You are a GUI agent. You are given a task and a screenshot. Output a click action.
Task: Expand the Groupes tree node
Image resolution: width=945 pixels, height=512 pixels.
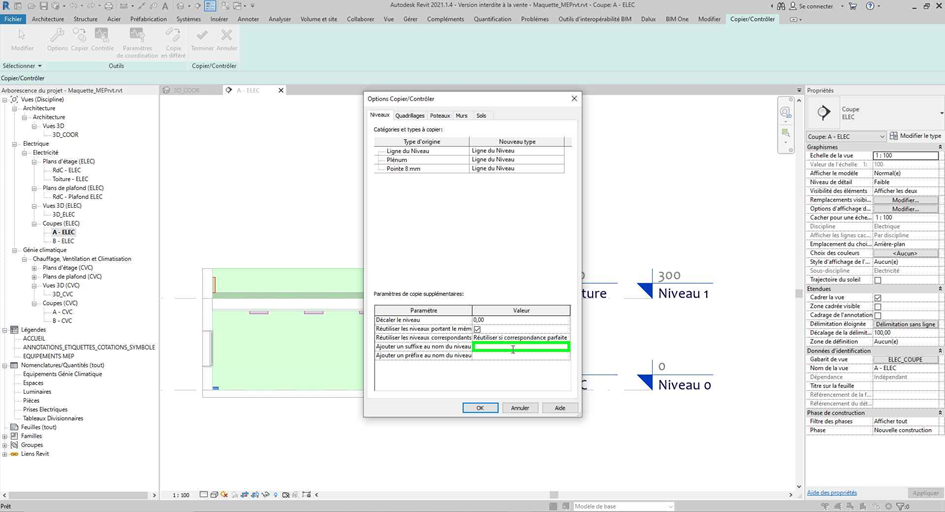tap(5, 445)
